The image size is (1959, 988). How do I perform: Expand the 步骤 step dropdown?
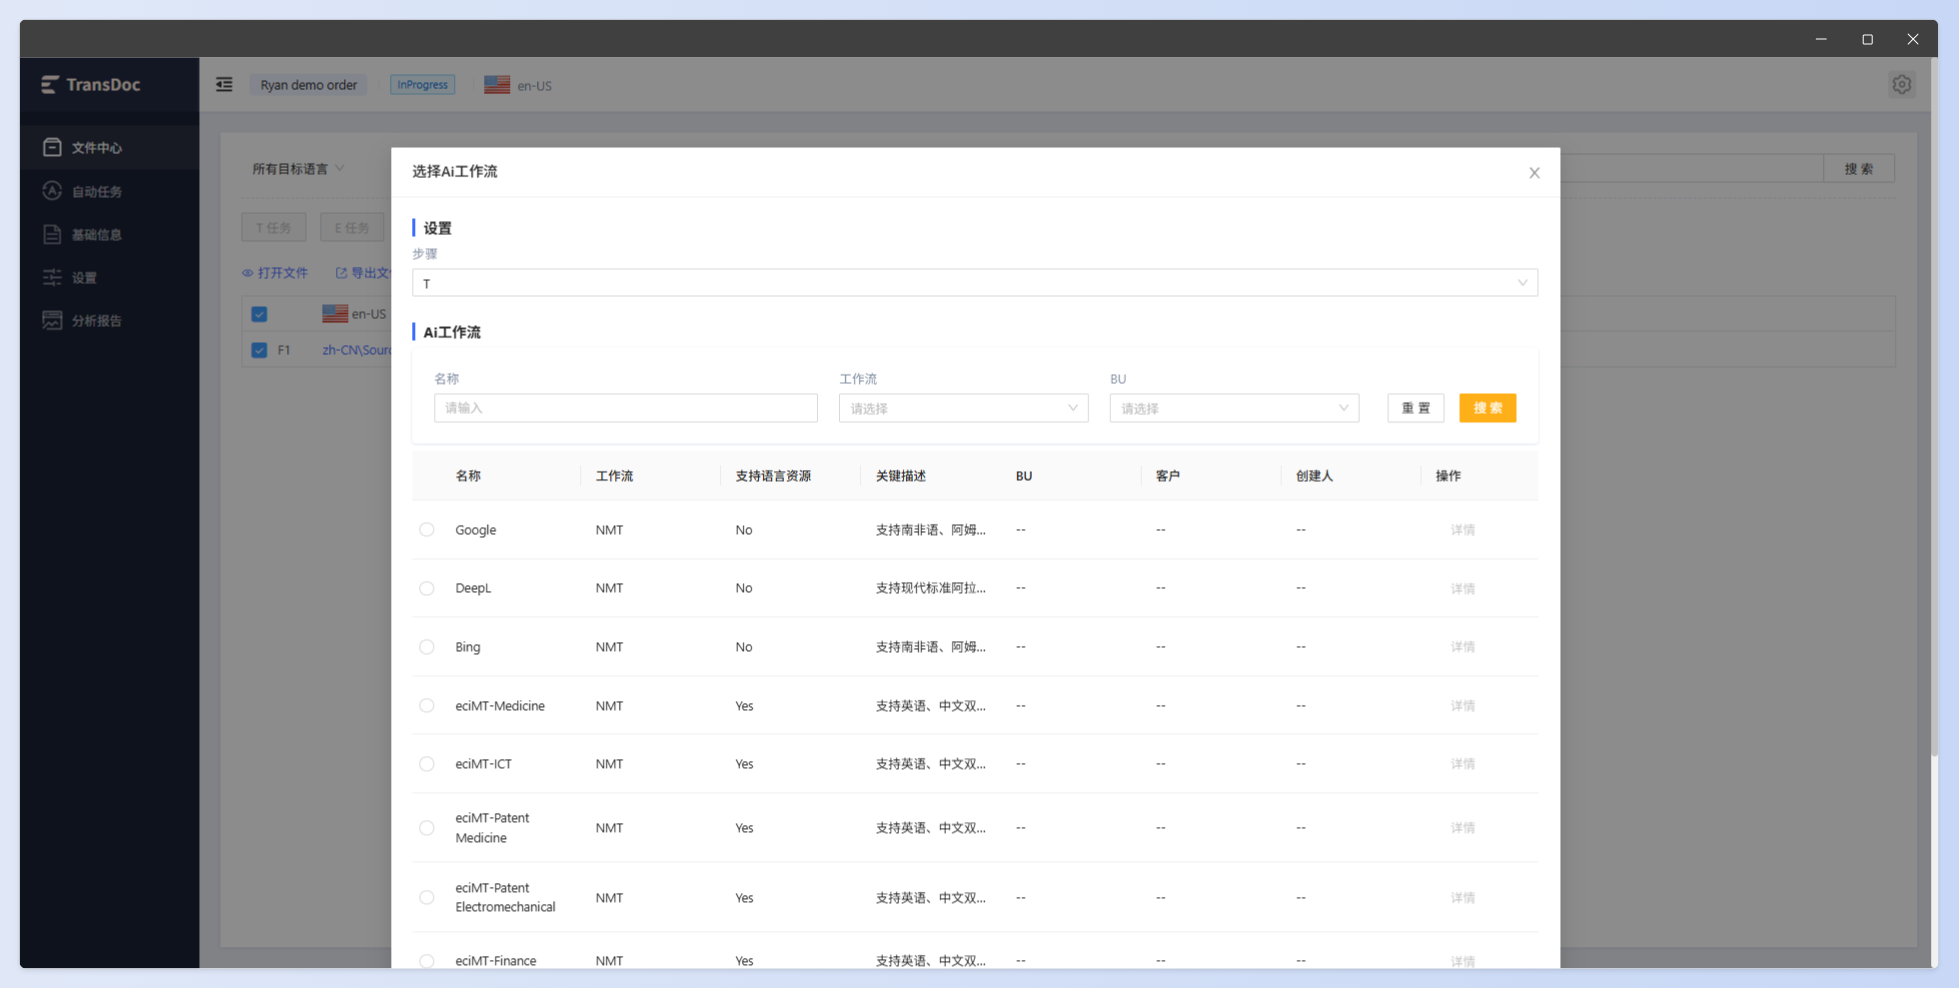tap(975, 283)
